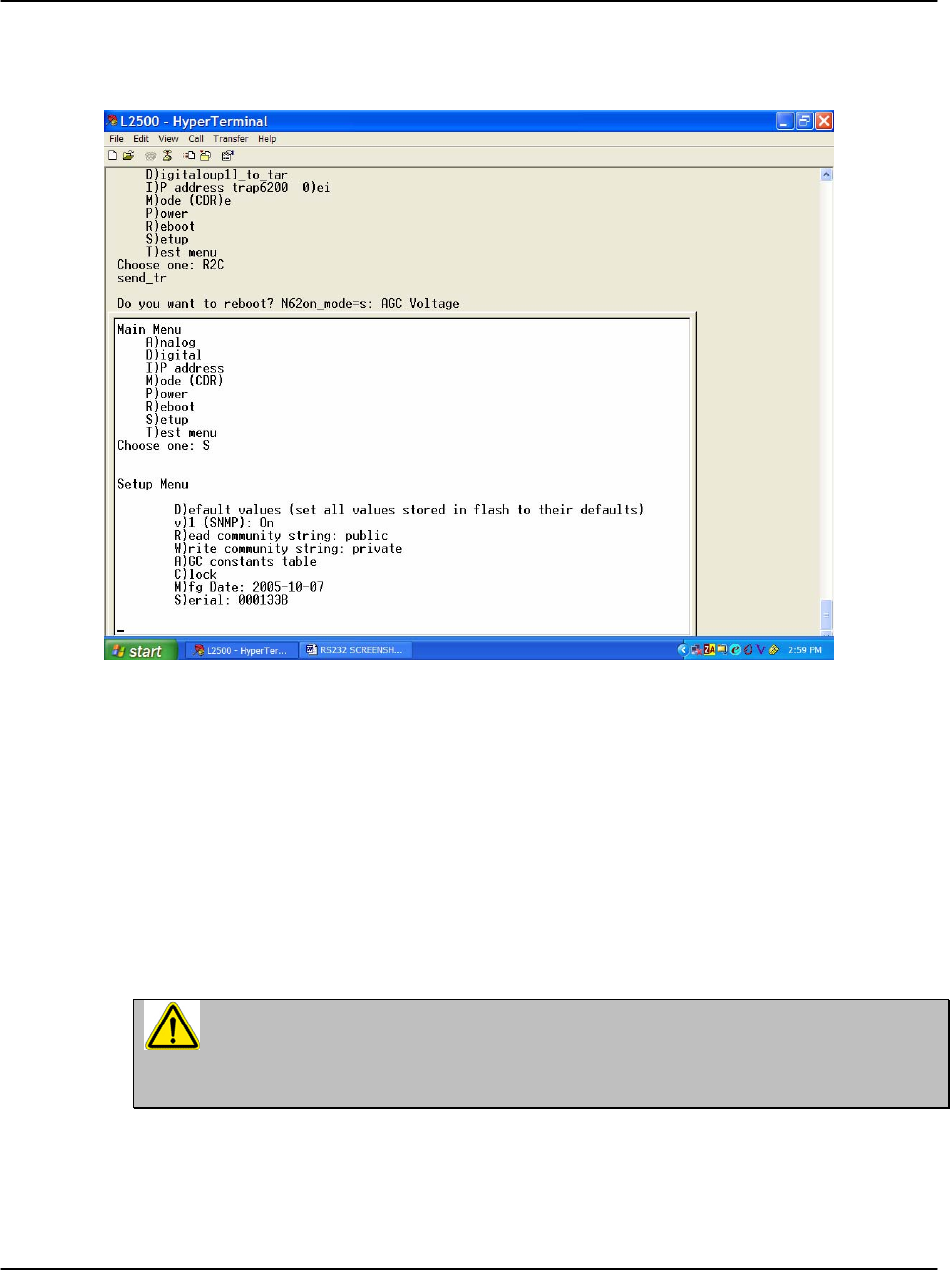Minimize the HyperTerminal window
Image resolution: width=950 pixels, height=1270 pixels.
click(786, 121)
